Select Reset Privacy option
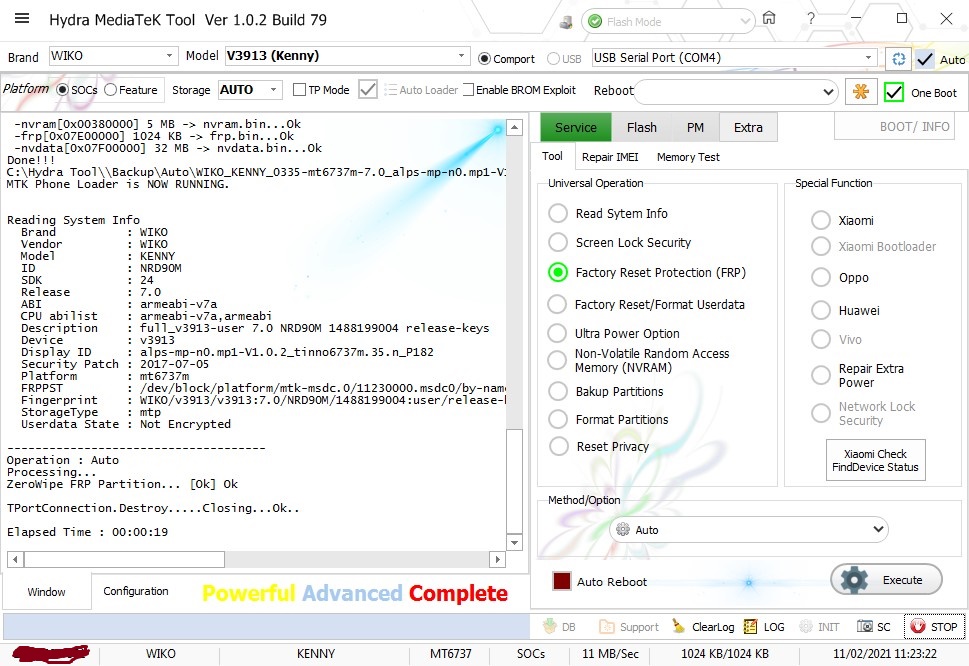The image size is (969, 666). pyautogui.click(x=559, y=446)
